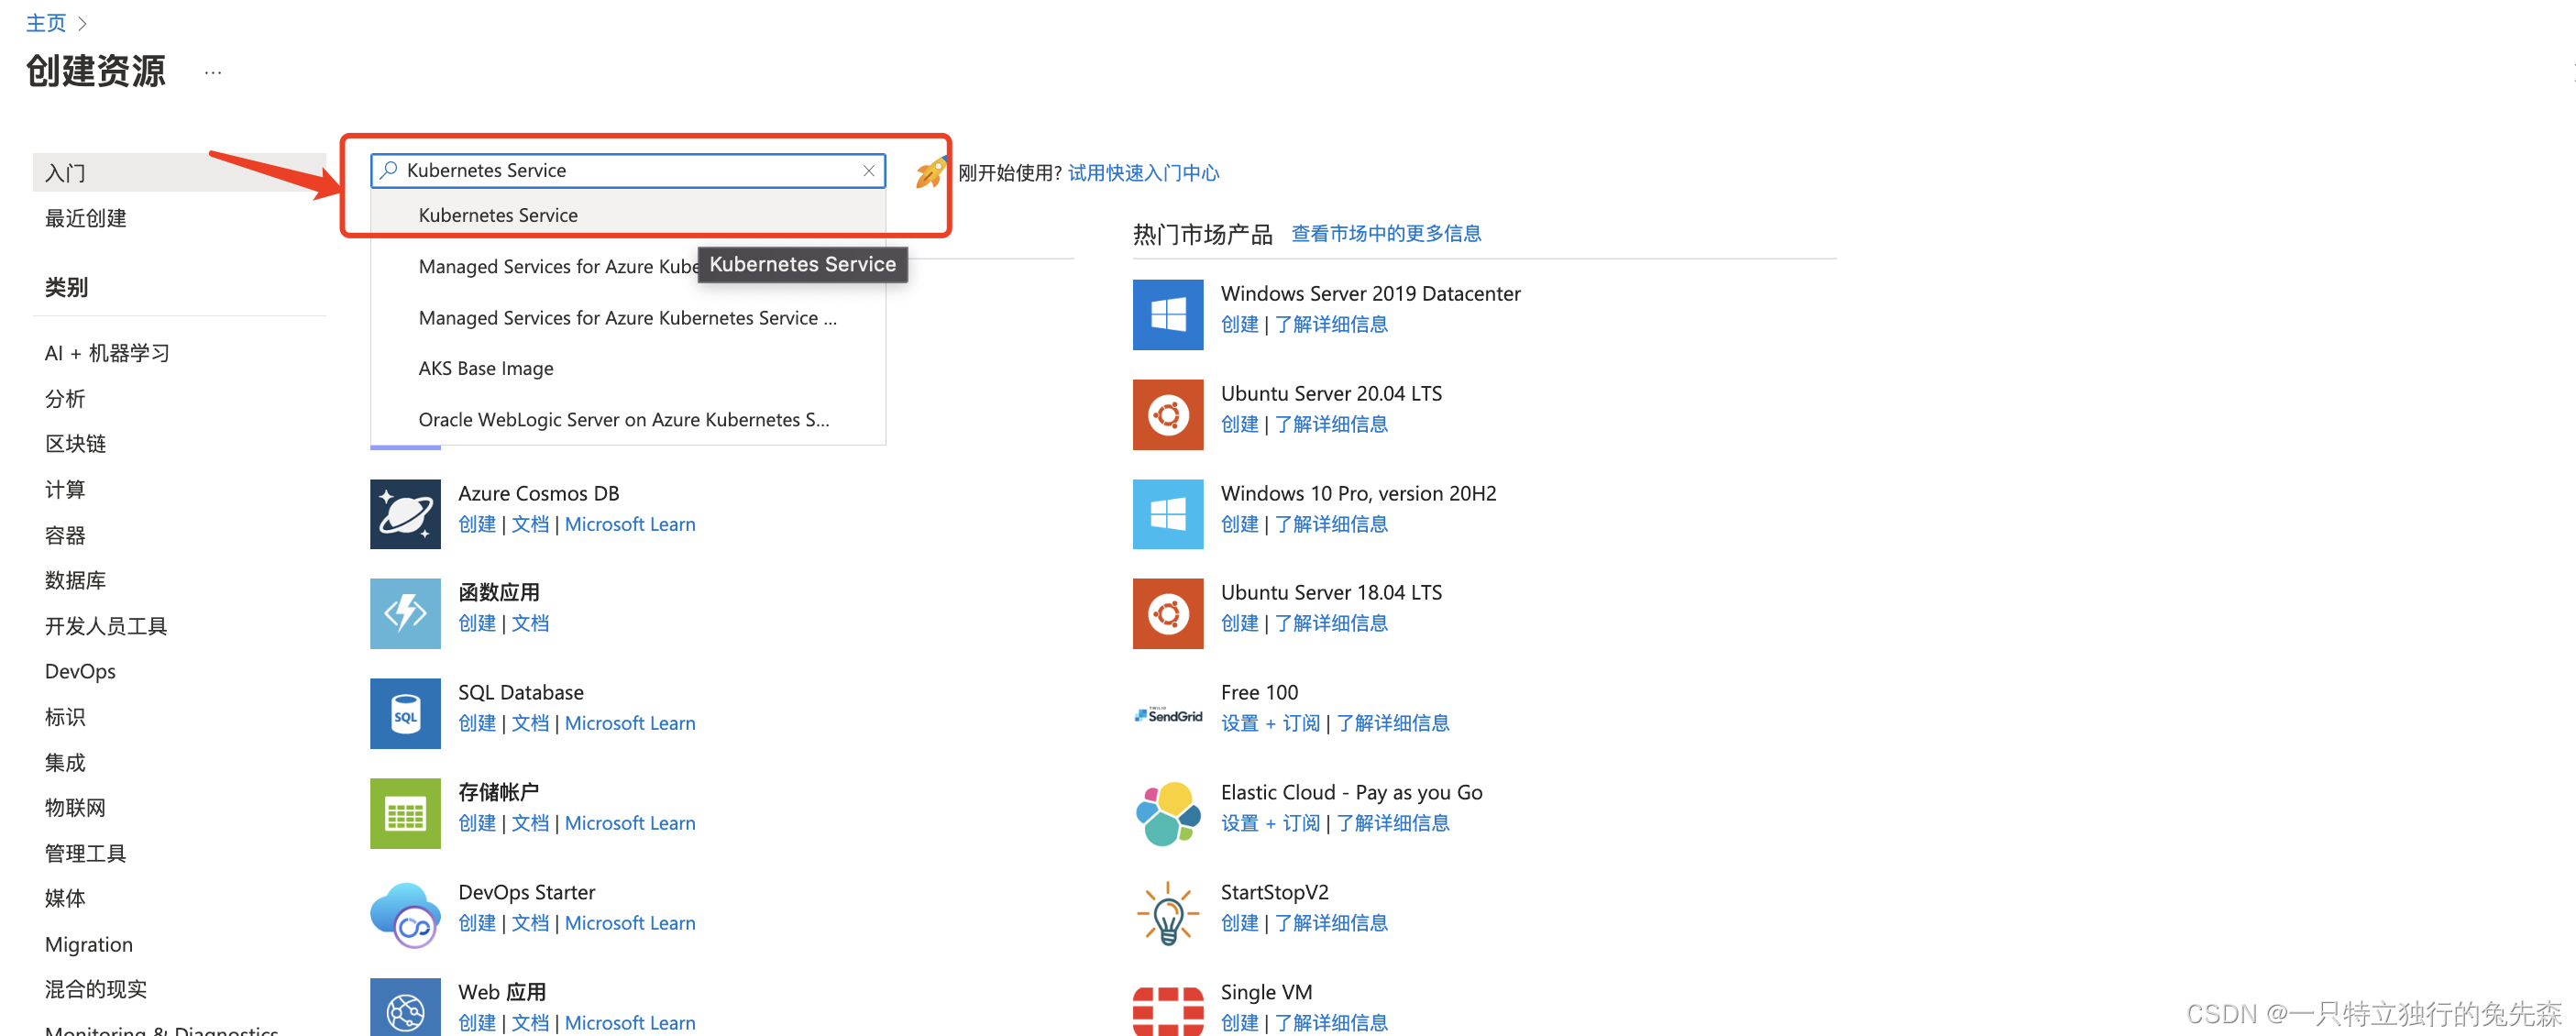Screen dimensions: 2576x1036
Task: Click the SendGrid logo icon
Action: [x=1168, y=715]
